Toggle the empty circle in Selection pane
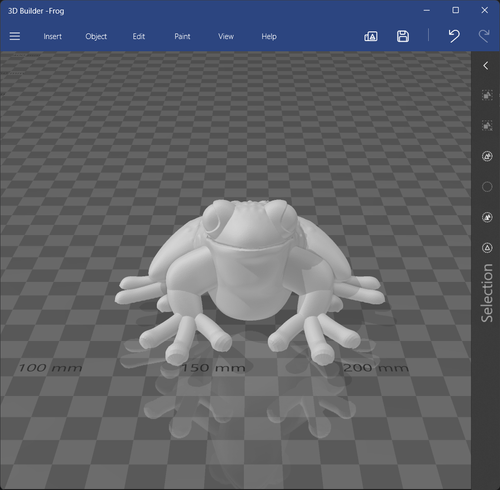This screenshot has height=490, width=500. tap(487, 187)
